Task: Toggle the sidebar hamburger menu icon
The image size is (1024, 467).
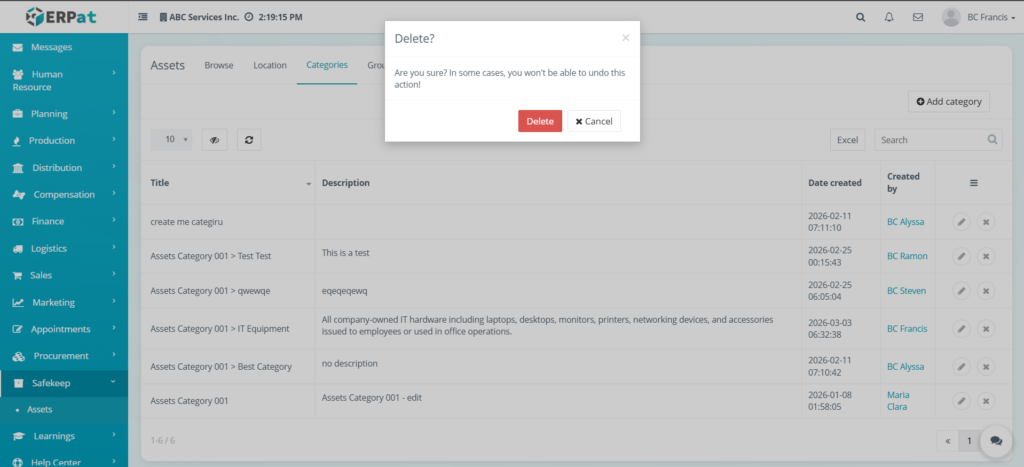Action: tap(142, 17)
